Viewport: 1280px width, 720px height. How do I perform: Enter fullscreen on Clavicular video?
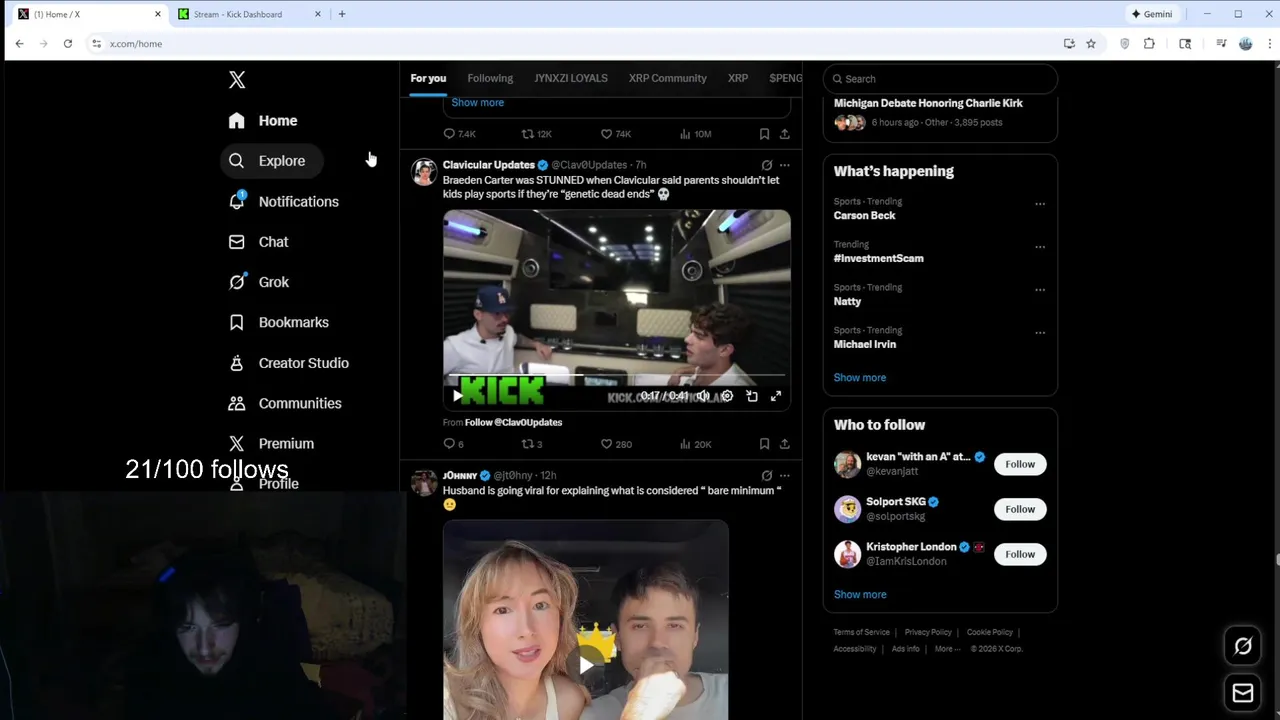pos(775,396)
